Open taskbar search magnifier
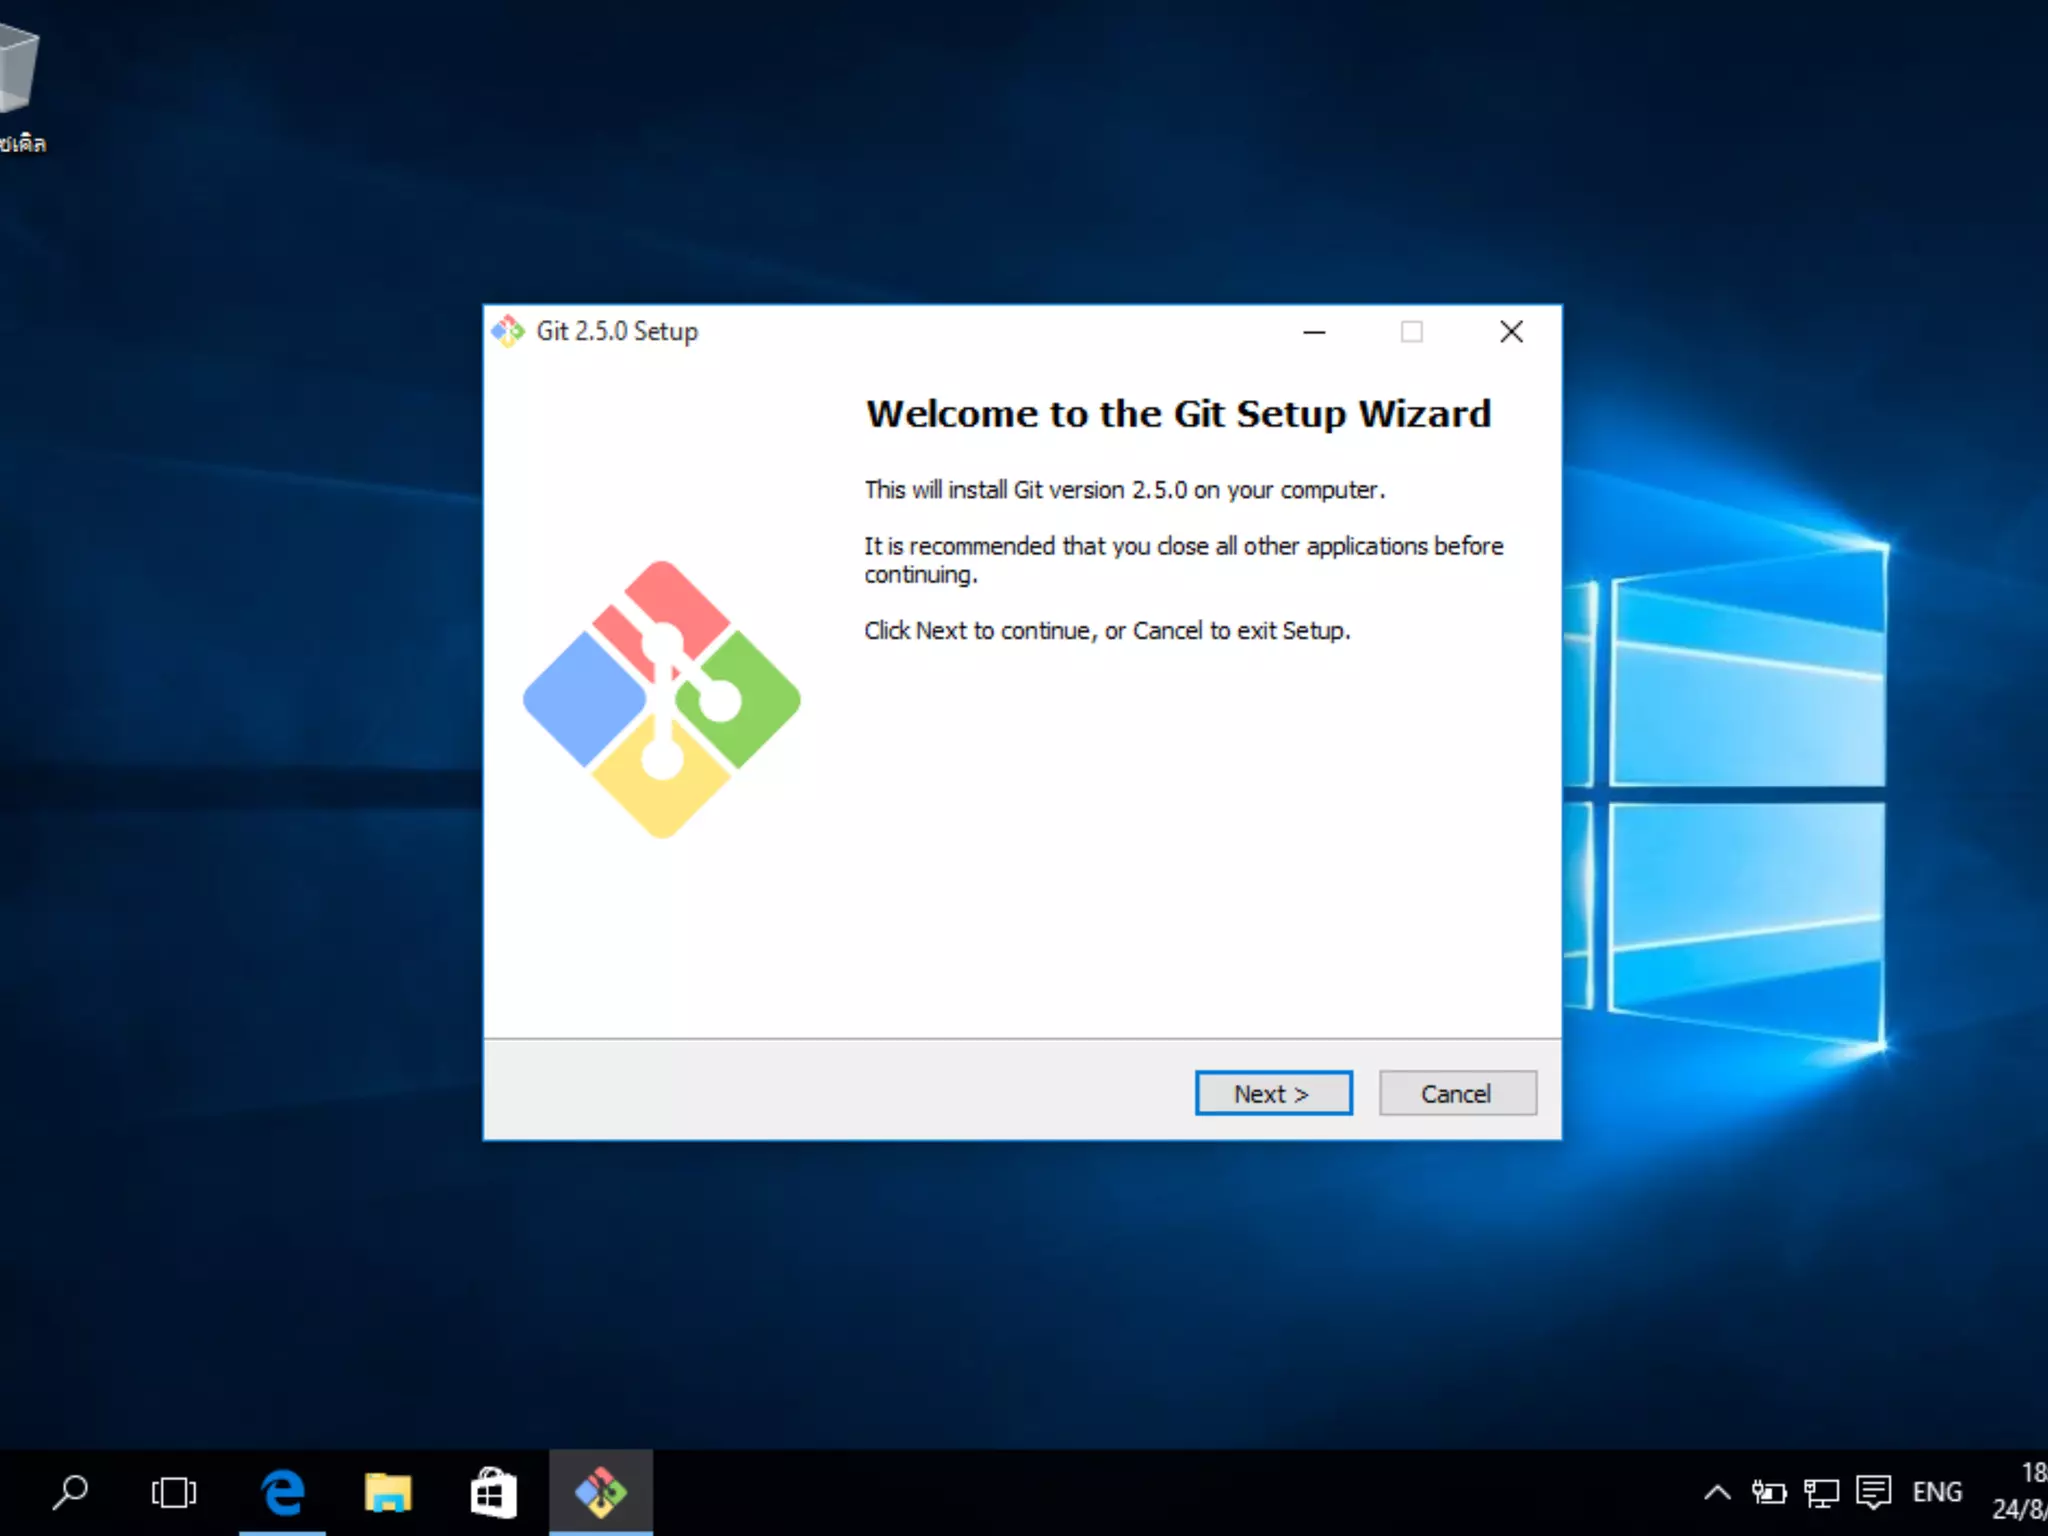Viewport: 2048px width, 1536px height. tap(70, 1492)
